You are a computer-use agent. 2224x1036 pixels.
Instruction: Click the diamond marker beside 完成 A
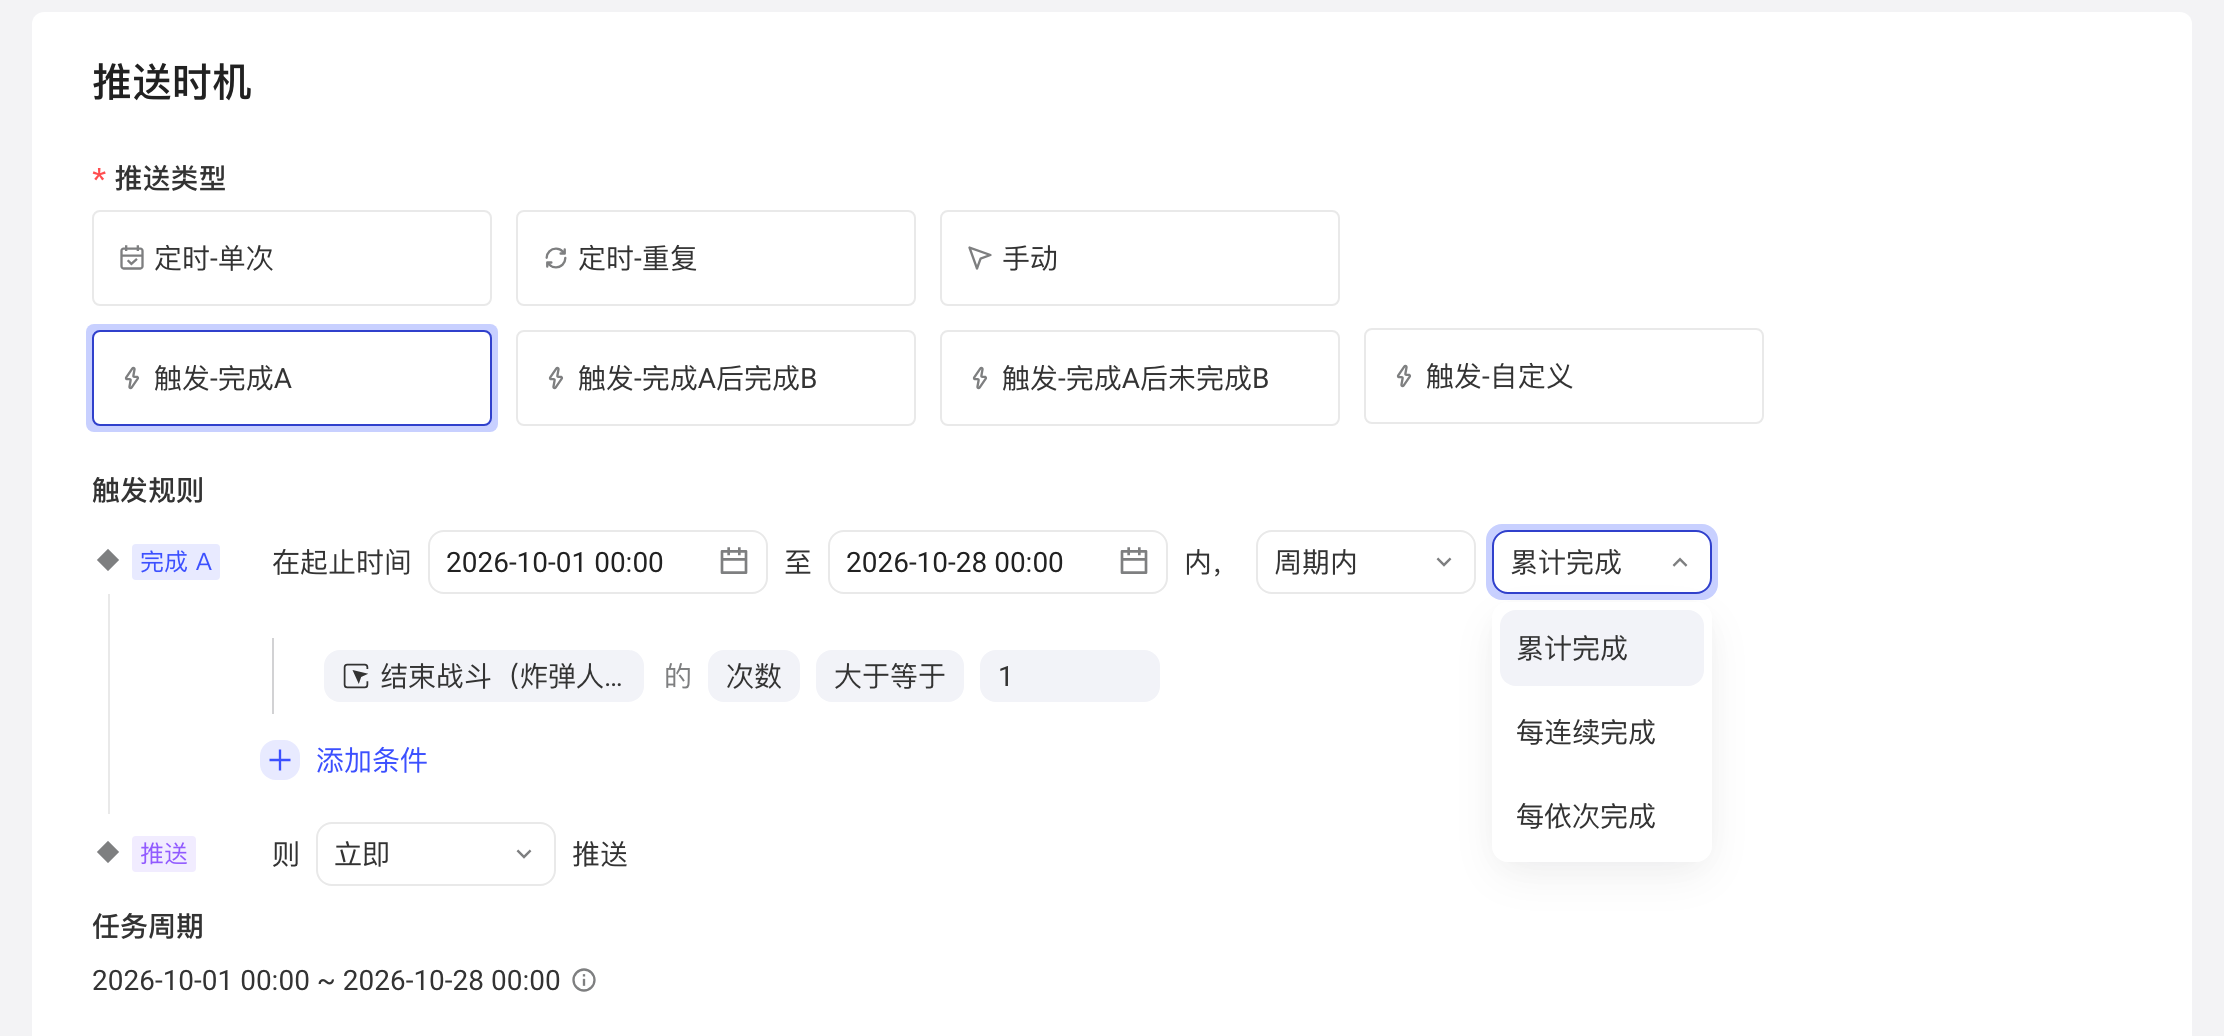pos(108,559)
